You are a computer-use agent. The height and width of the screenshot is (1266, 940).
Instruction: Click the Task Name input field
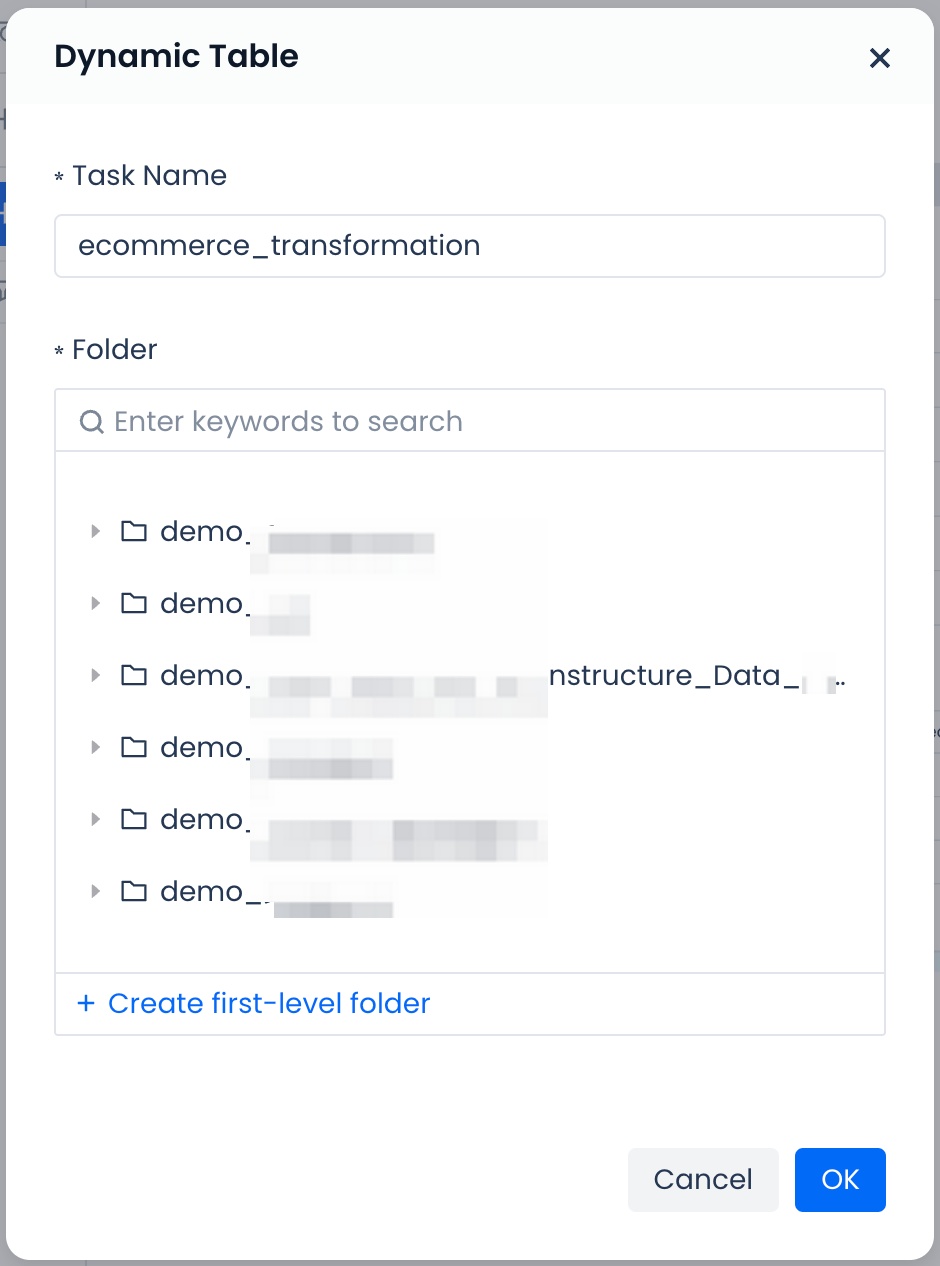pyautogui.click(x=469, y=246)
